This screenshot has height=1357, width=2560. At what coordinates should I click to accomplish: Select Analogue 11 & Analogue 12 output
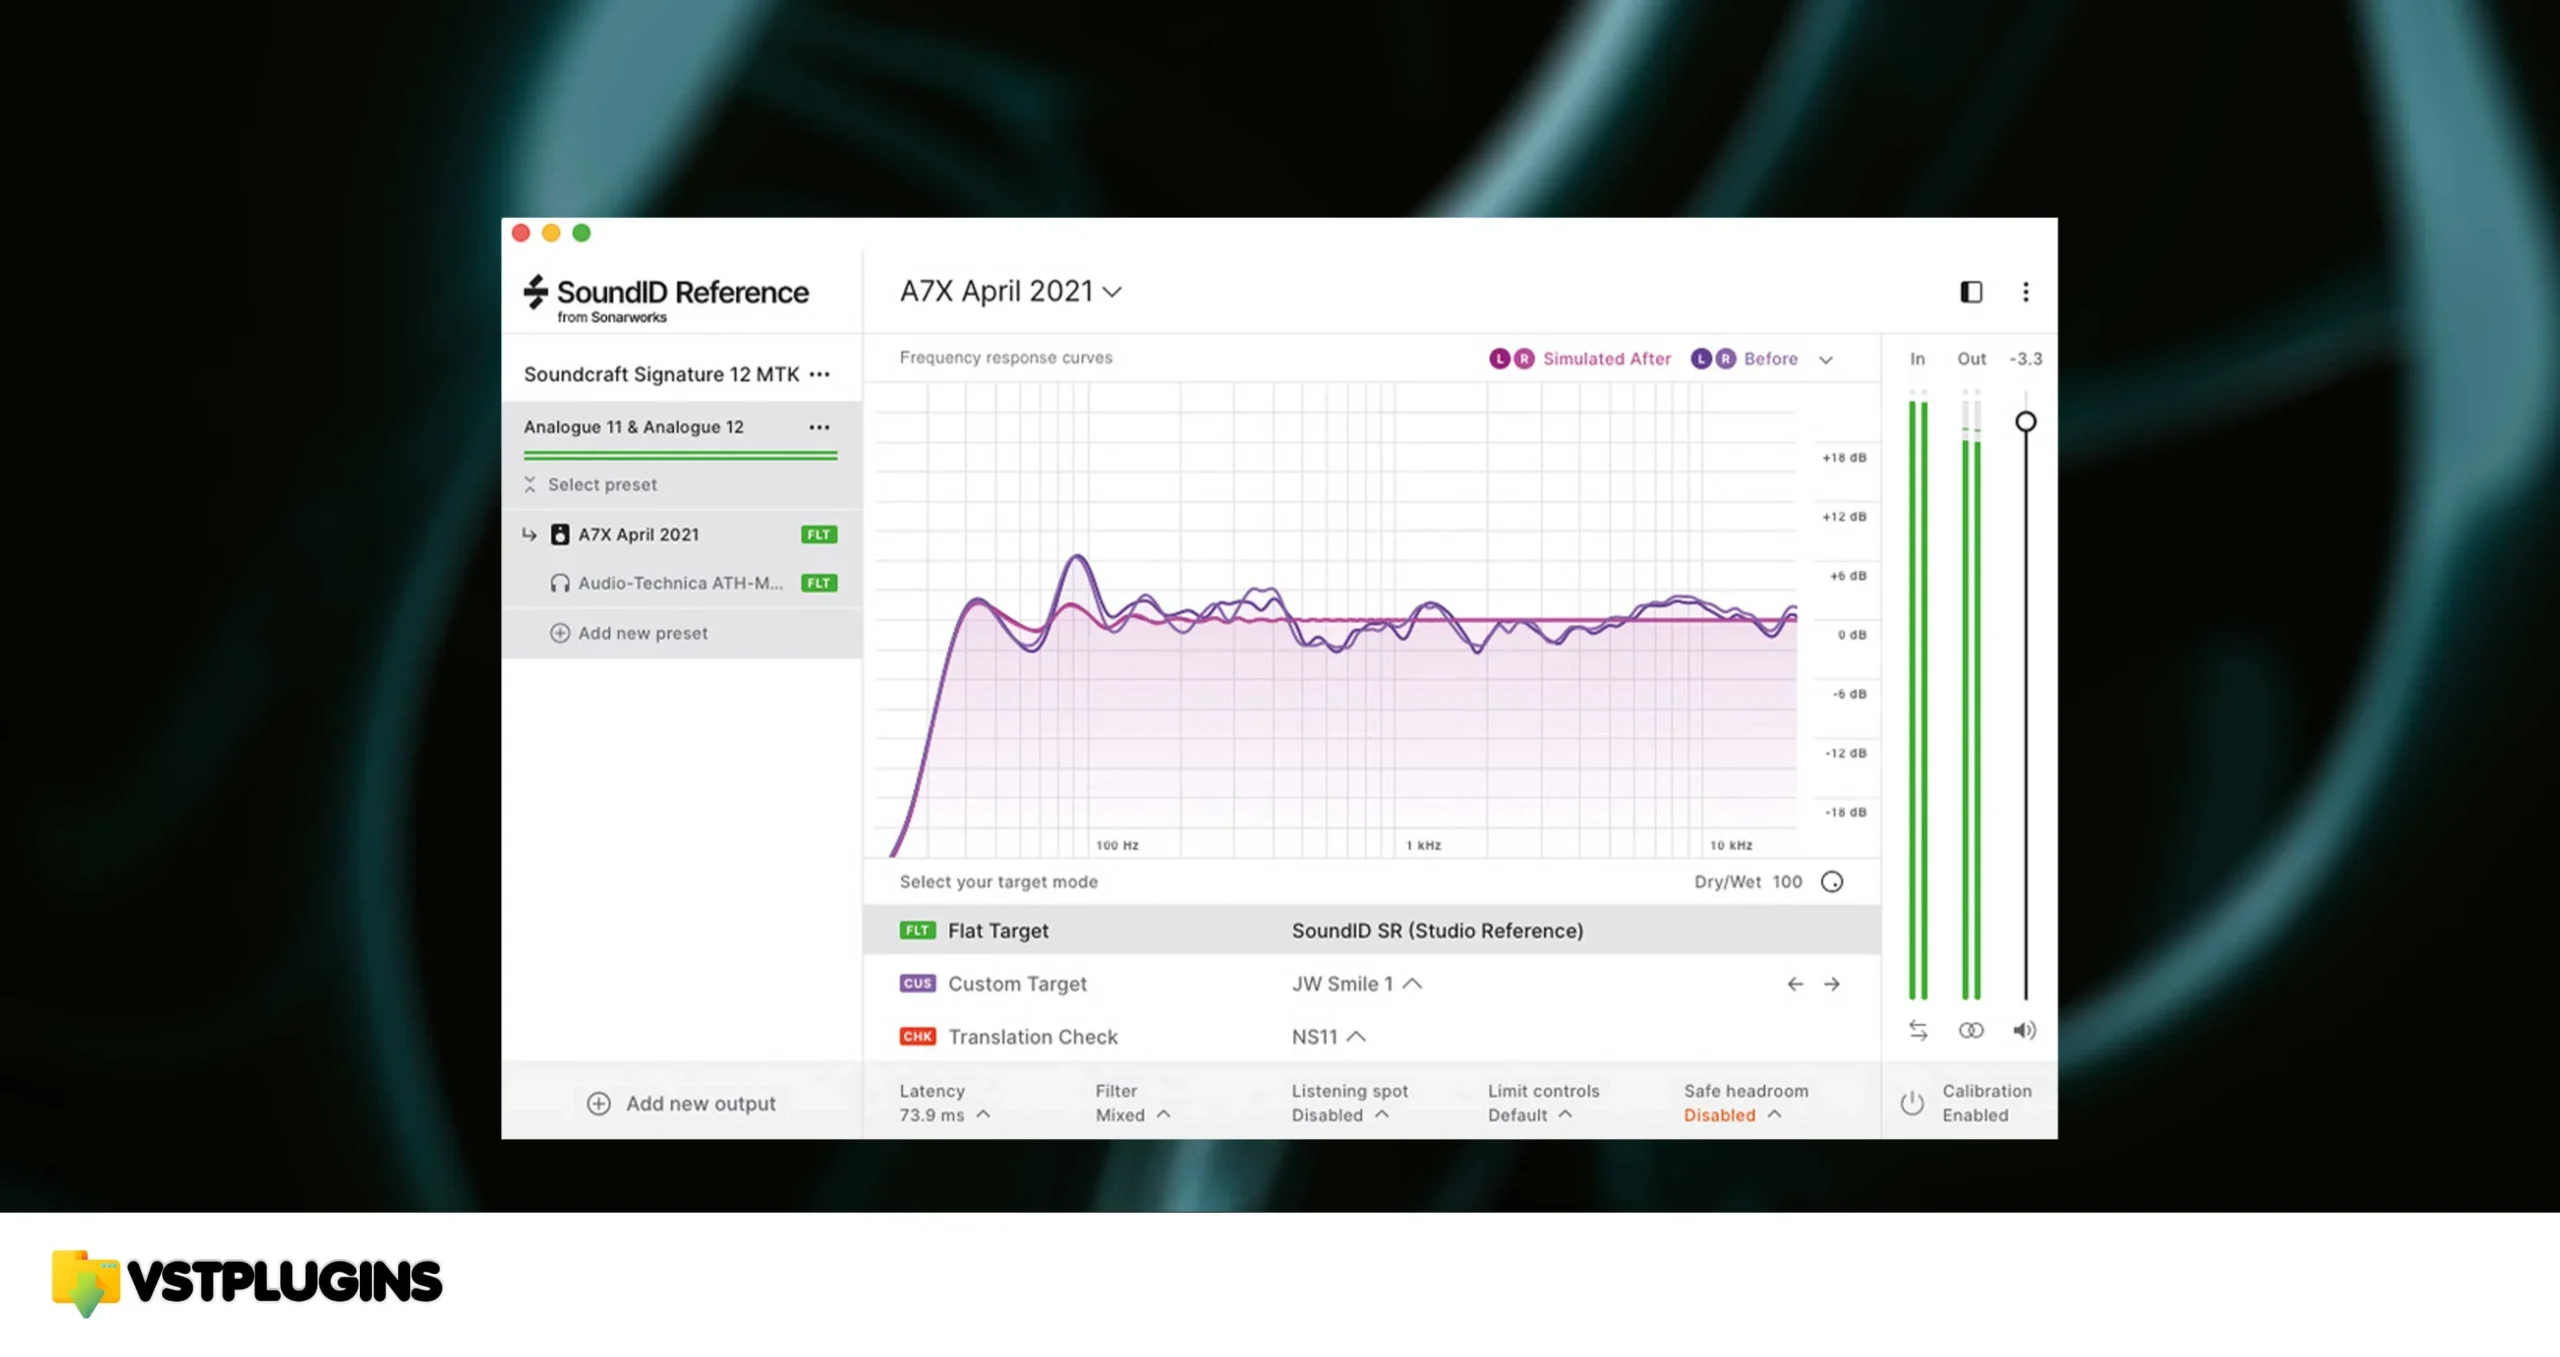(681, 427)
